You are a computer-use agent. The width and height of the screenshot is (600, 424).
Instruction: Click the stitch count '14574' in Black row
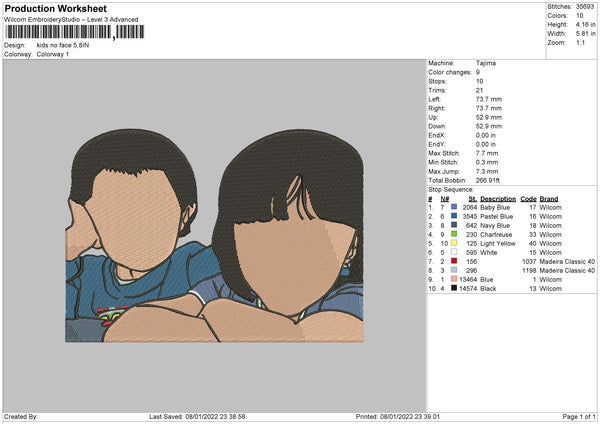(x=468, y=289)
